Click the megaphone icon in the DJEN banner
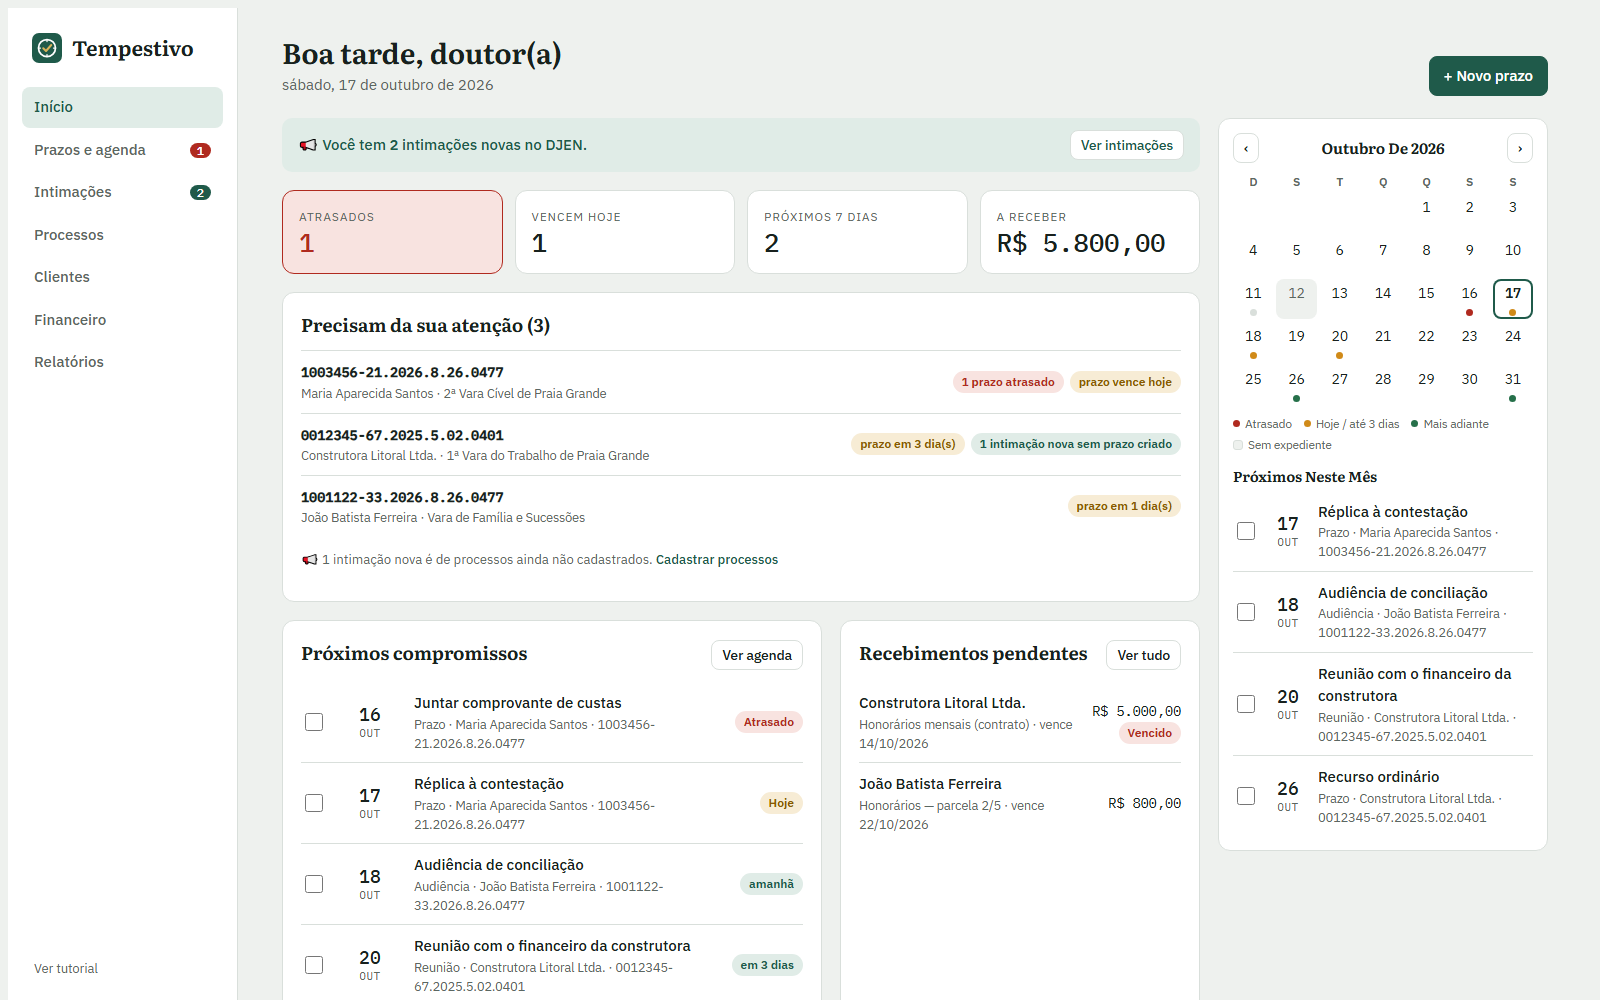The width and height of the screenshot is (1600, 1000). pos(308,145)
